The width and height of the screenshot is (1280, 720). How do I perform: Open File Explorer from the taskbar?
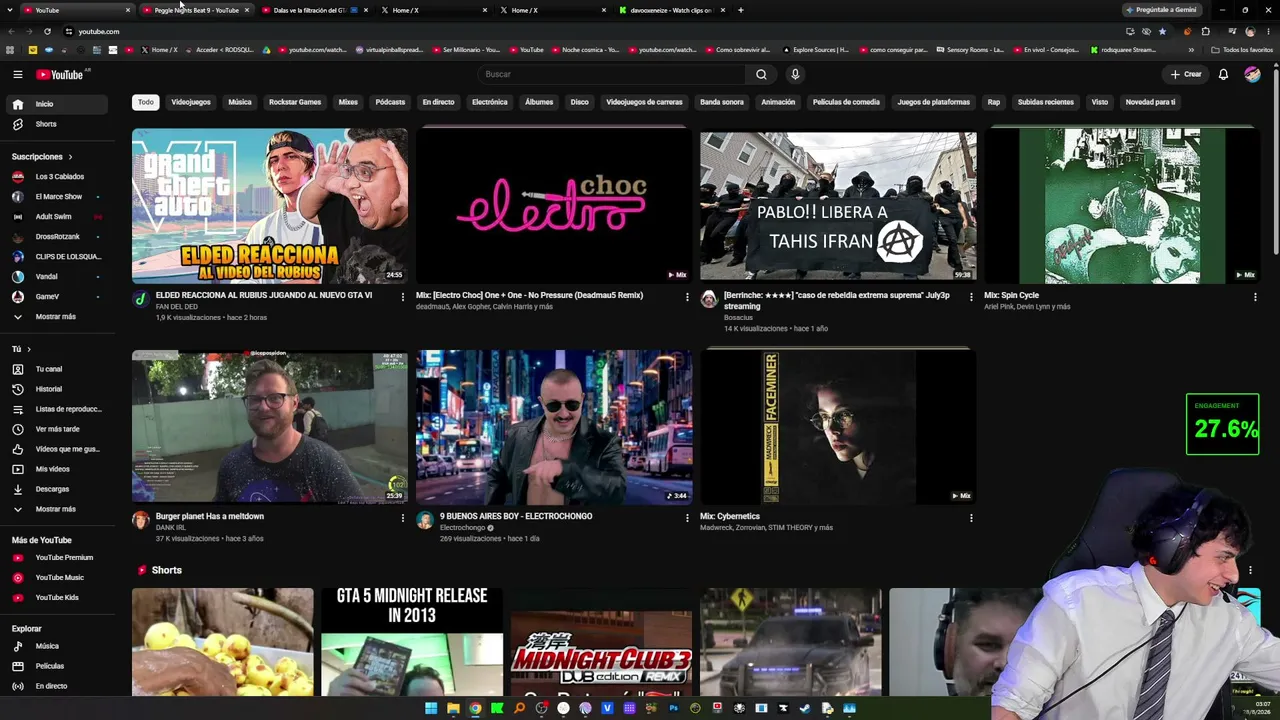[x=453, y=708]
